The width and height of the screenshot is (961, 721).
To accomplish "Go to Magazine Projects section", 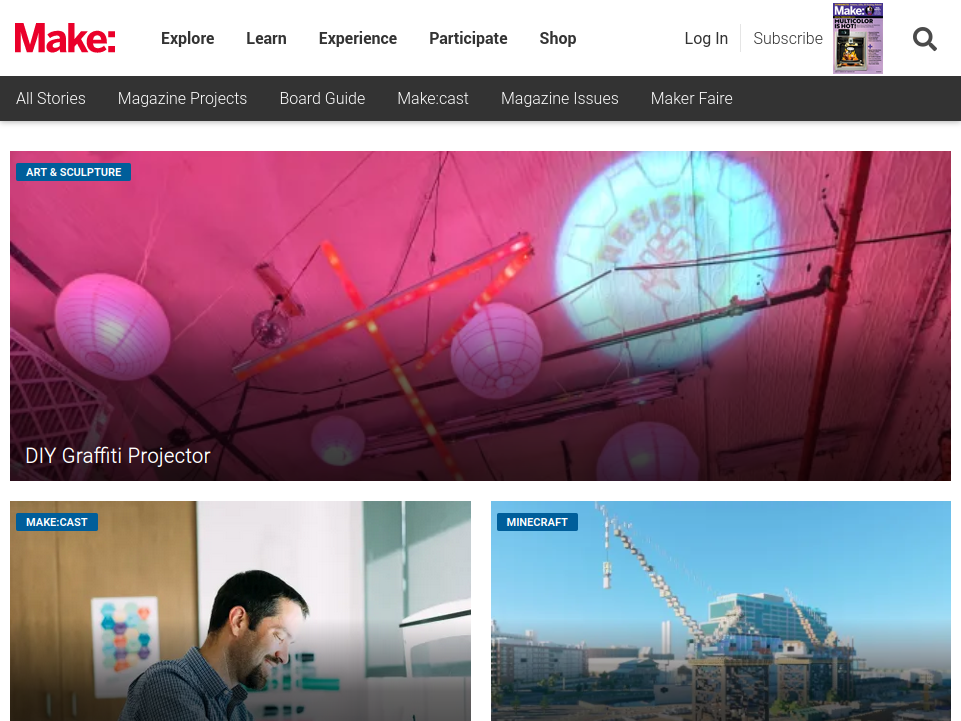I will coord(182,98).
